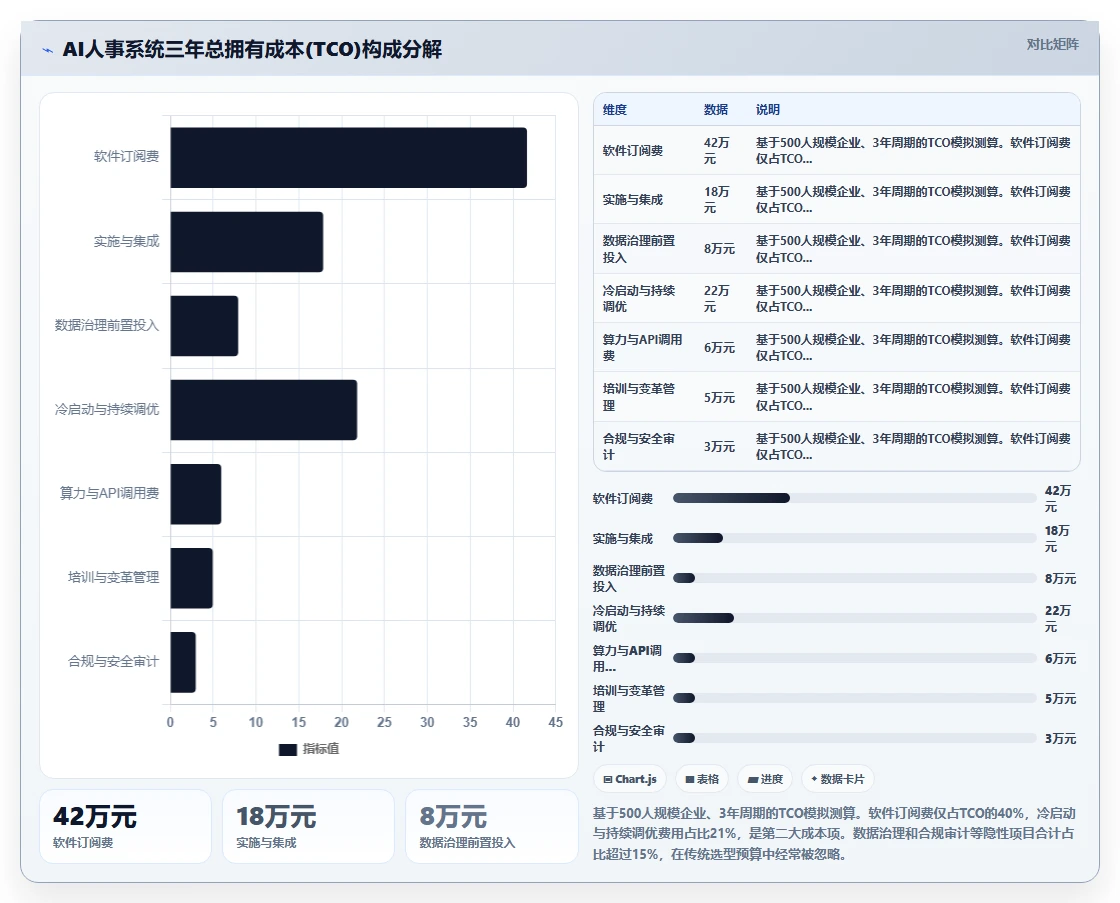The height and width of the screenshot is (903, 1120).
Task: Click the chart y-axis label 软件订阅费
Action: 126,156
